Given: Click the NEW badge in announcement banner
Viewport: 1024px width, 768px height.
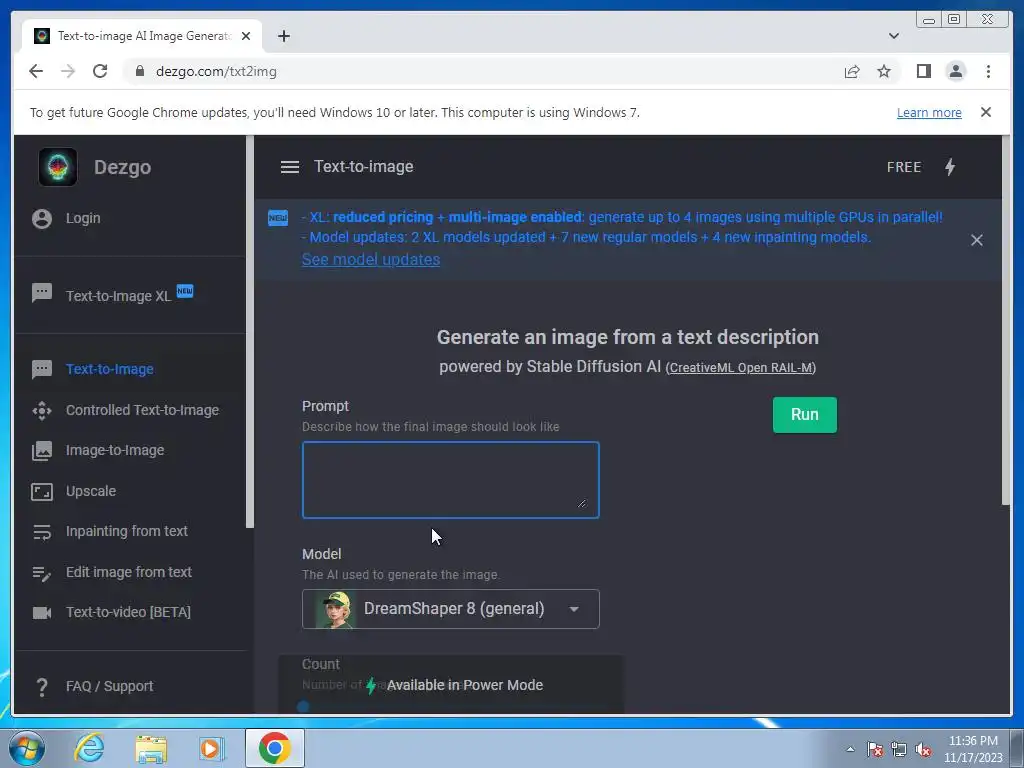Looking at the screenshot, I should 278,217.
